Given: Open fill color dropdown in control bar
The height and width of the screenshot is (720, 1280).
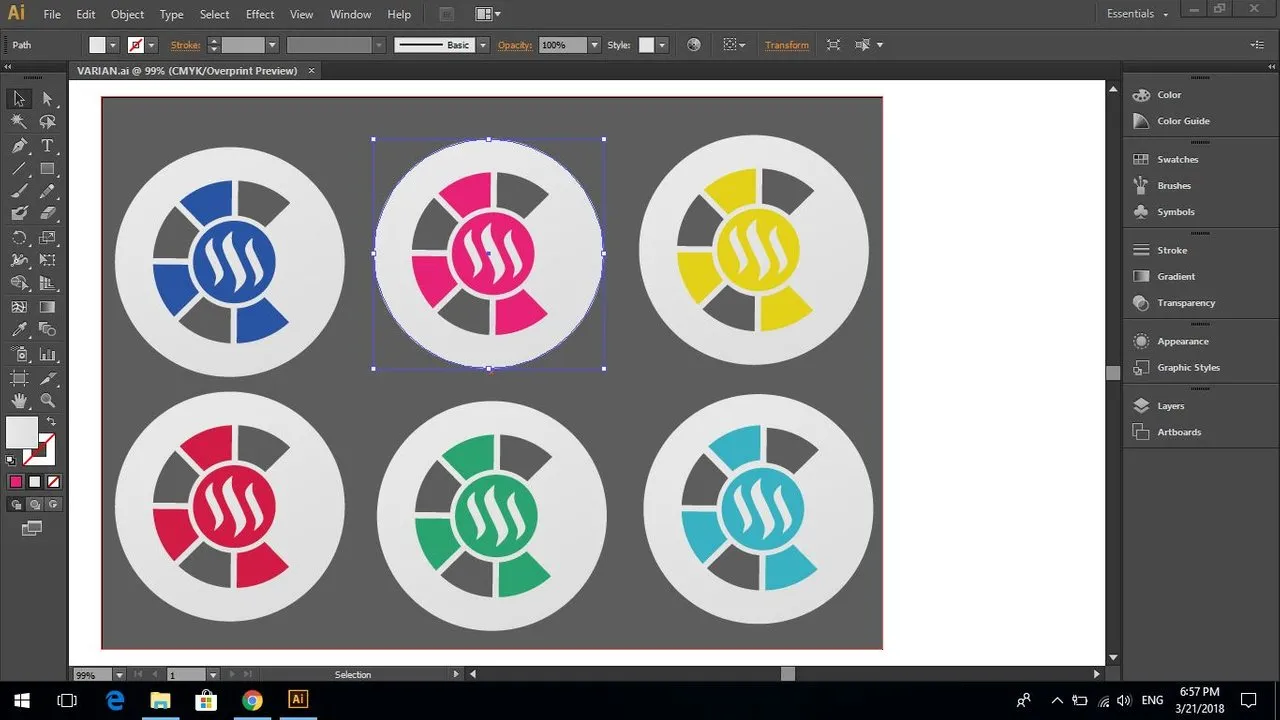Looking at the screenshot, I should click(113, 45).
